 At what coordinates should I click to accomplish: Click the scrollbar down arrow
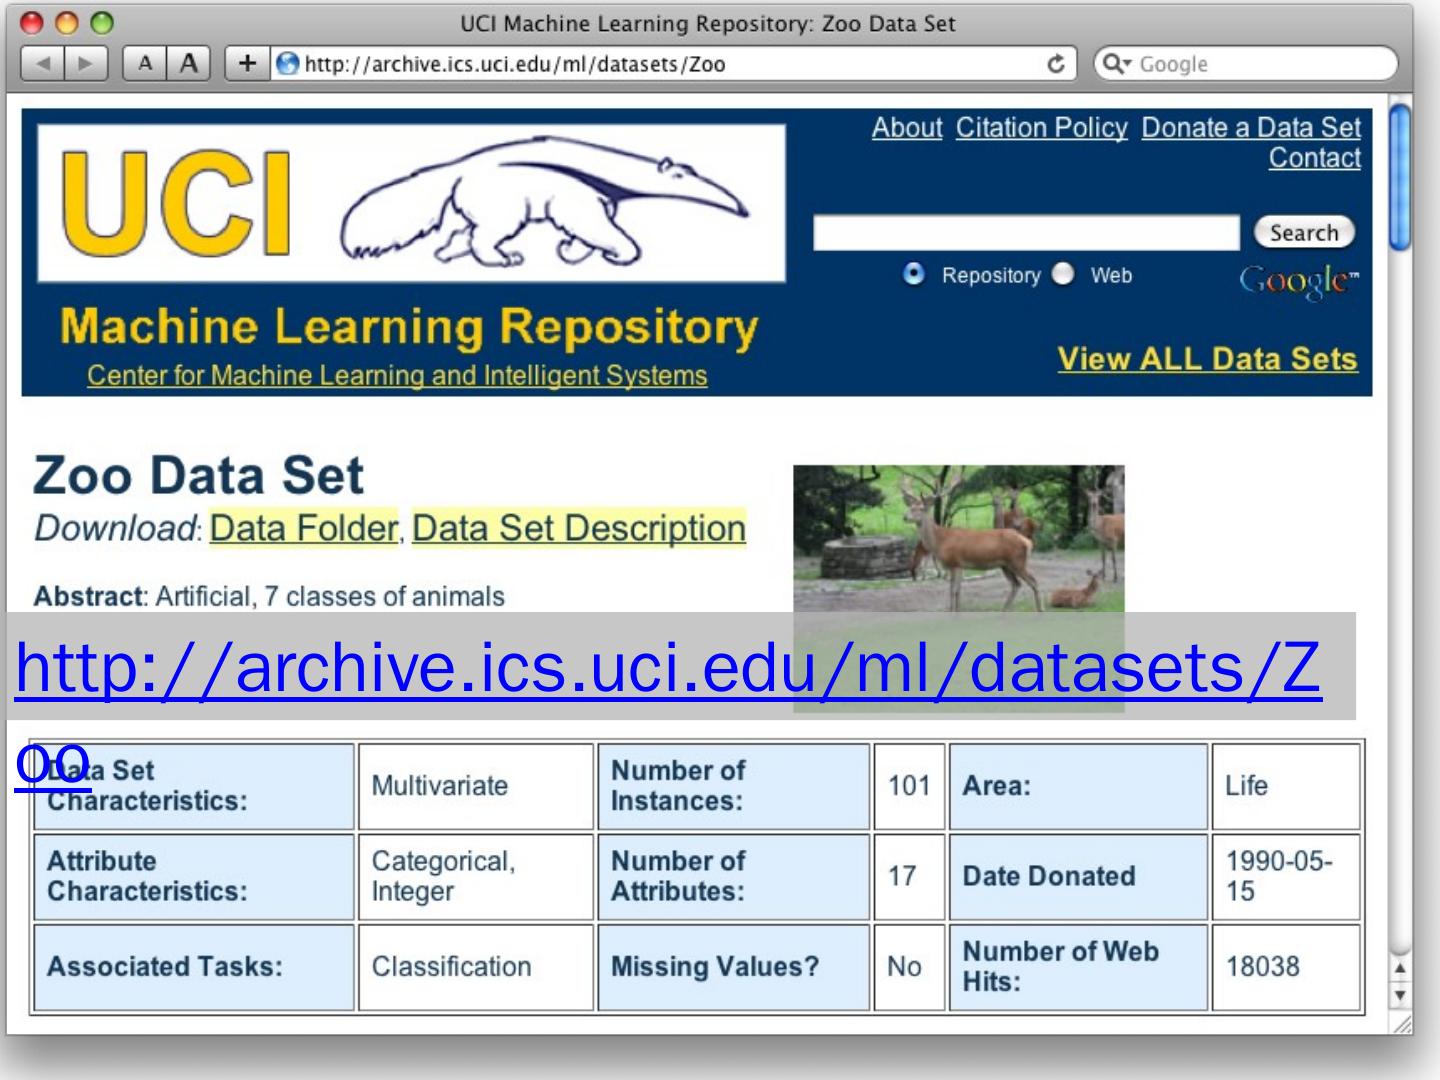[1400, 996]
